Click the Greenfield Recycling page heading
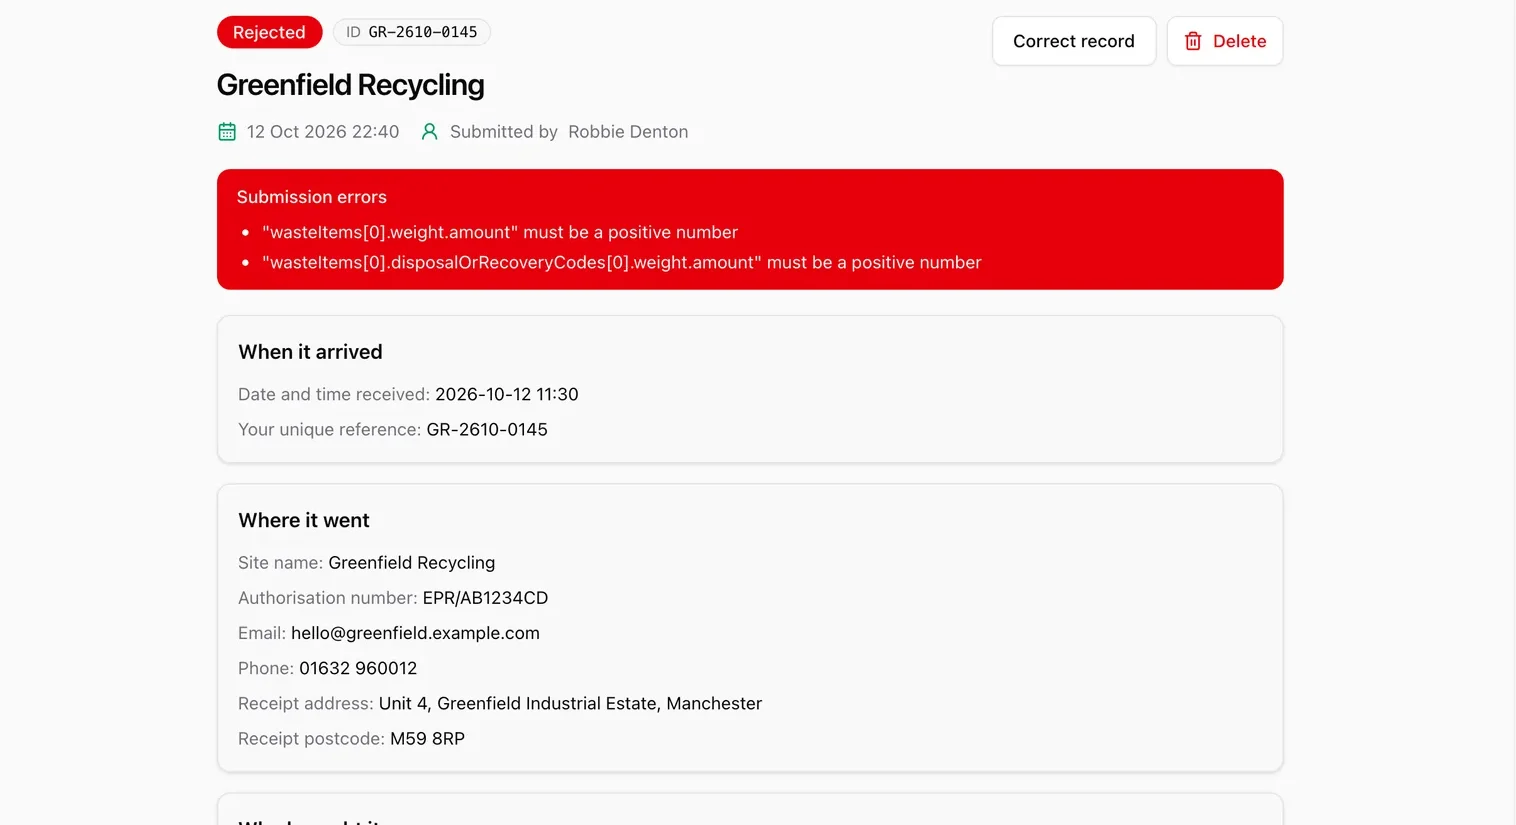This screenshot has height=825, width=1516. (x=351, y=85)
